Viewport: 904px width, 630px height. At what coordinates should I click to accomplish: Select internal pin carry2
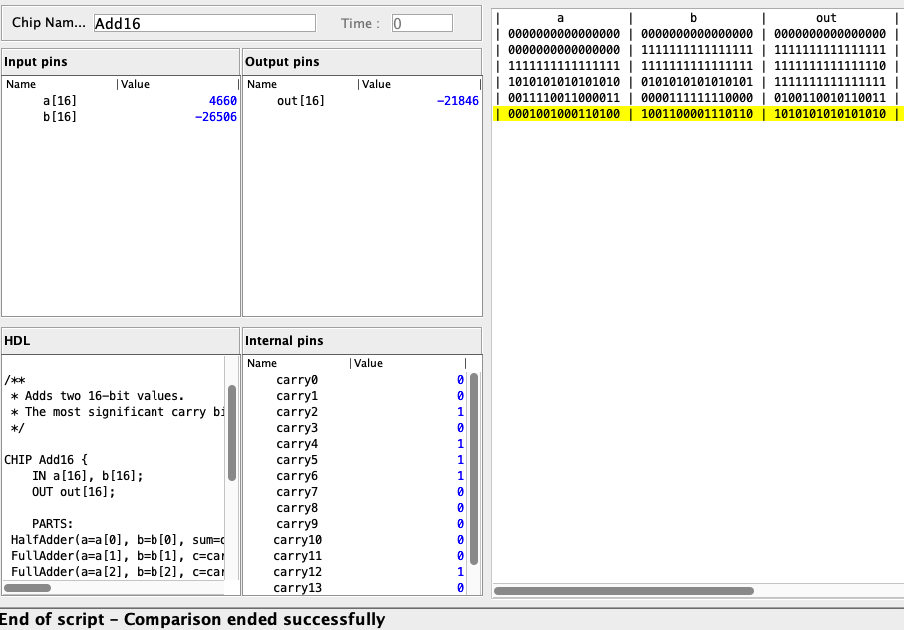(355, 412)
